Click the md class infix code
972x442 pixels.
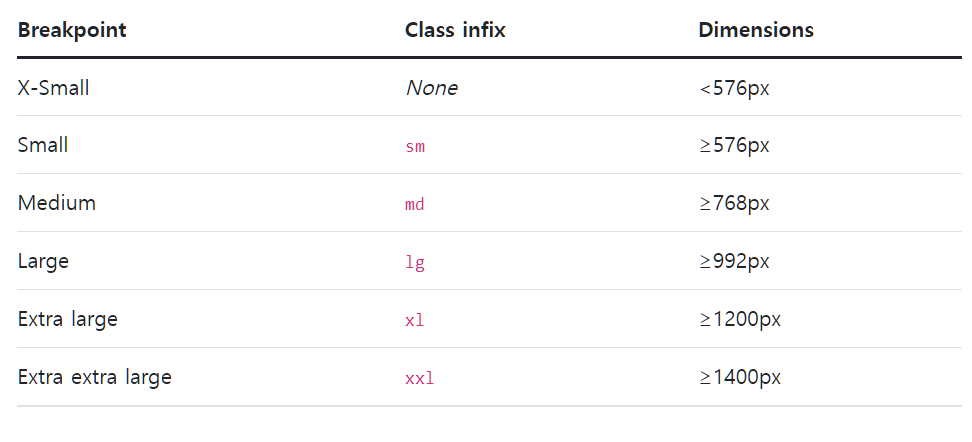coord(415,205)
